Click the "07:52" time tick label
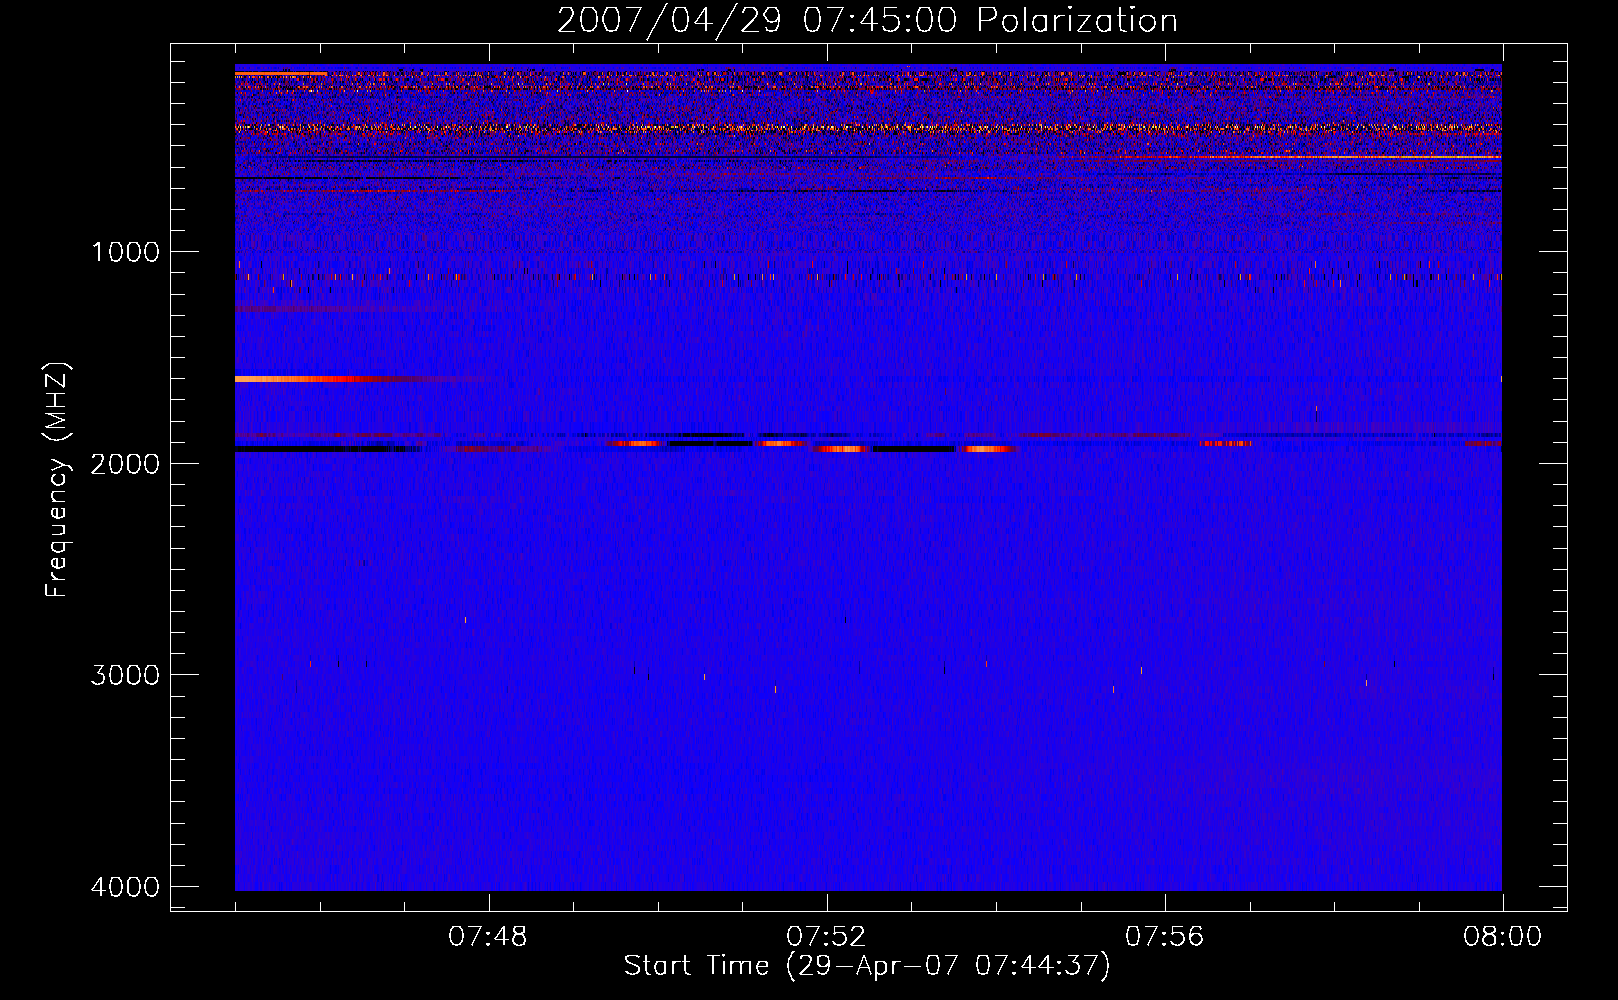Screen dimensions: 1618x1000 826,937
